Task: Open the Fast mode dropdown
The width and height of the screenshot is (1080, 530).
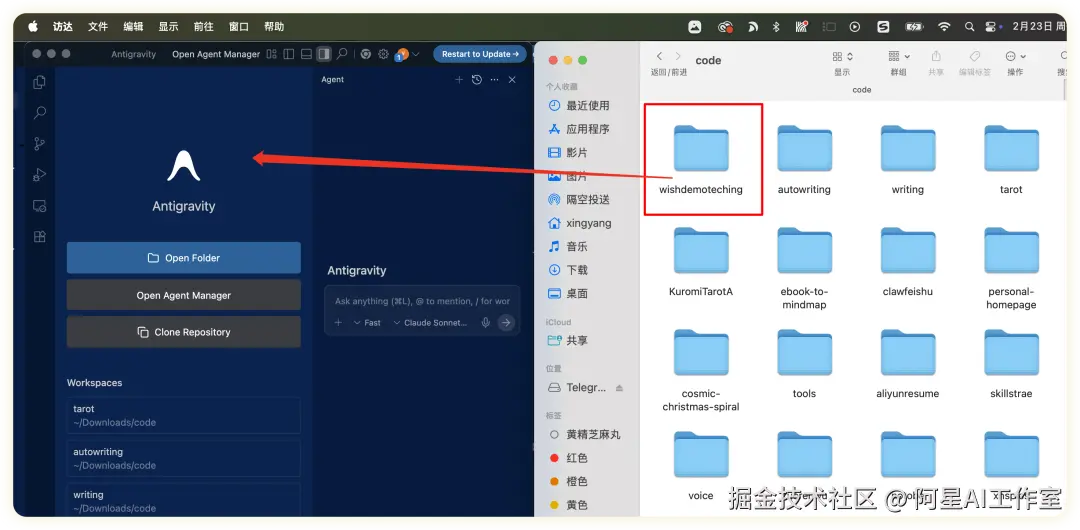Action: point(367,323)
